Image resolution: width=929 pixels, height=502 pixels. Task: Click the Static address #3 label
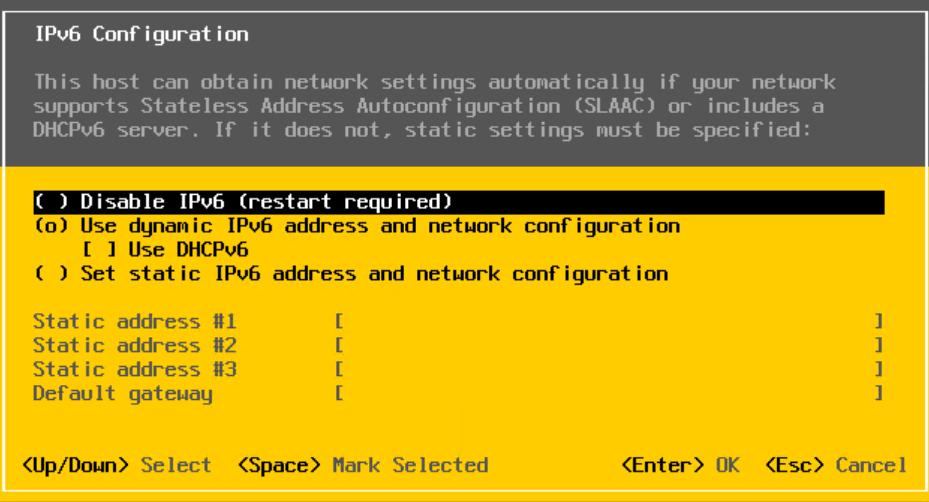(x=135, y=370)
